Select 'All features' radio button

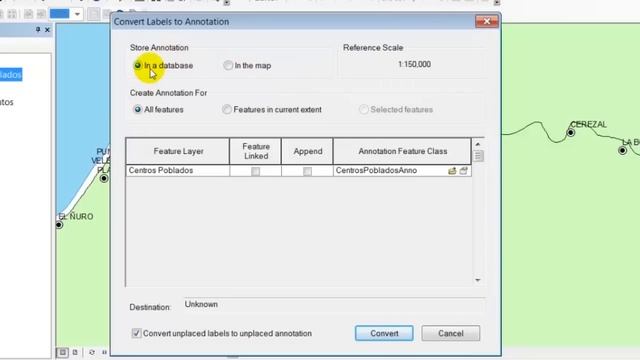tap(138, 109)
